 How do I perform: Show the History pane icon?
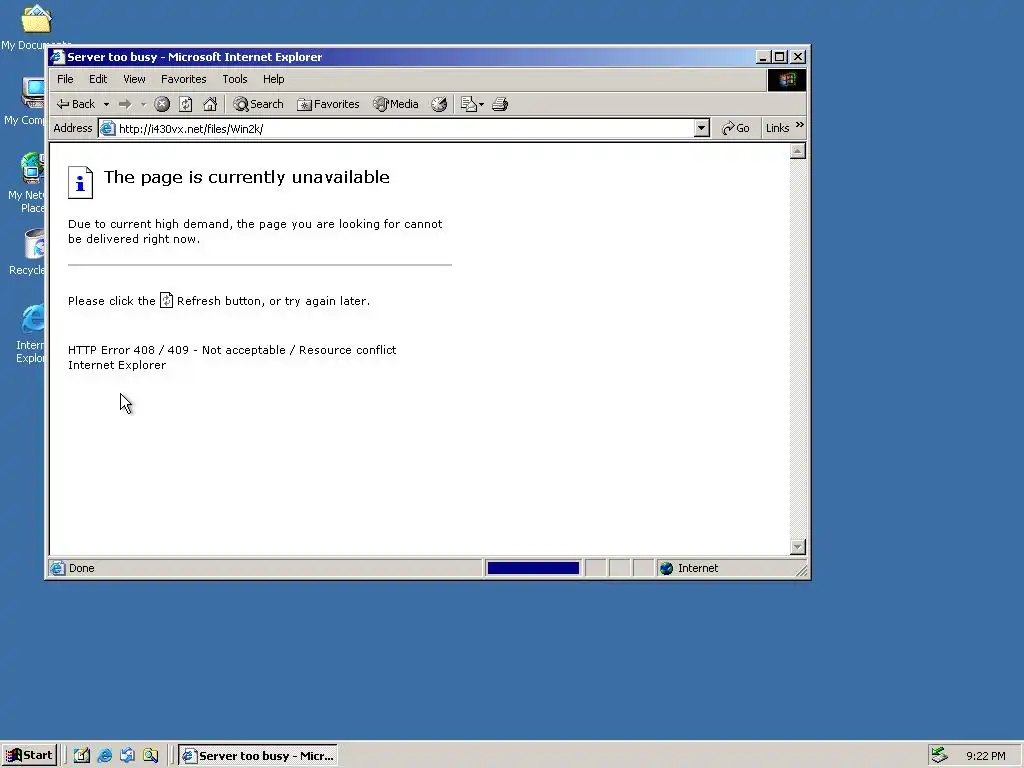(x=439, y=104)
